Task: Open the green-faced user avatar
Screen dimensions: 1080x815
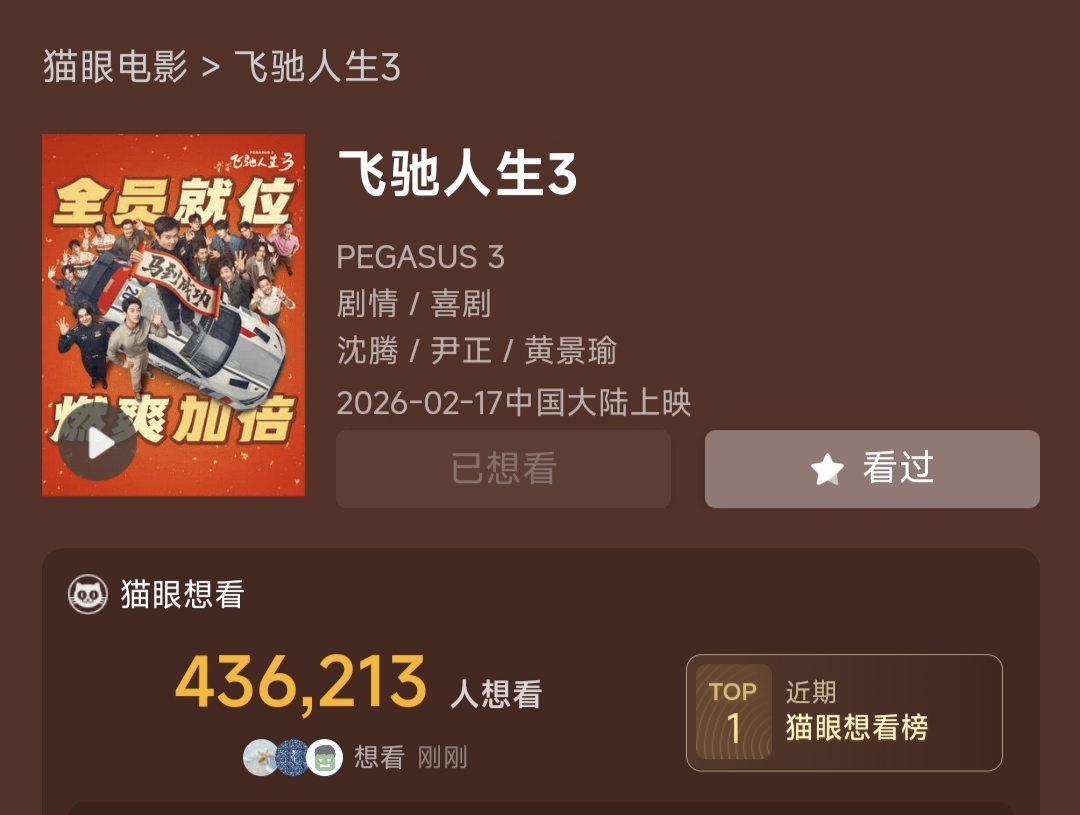Action: pos(324,757)
